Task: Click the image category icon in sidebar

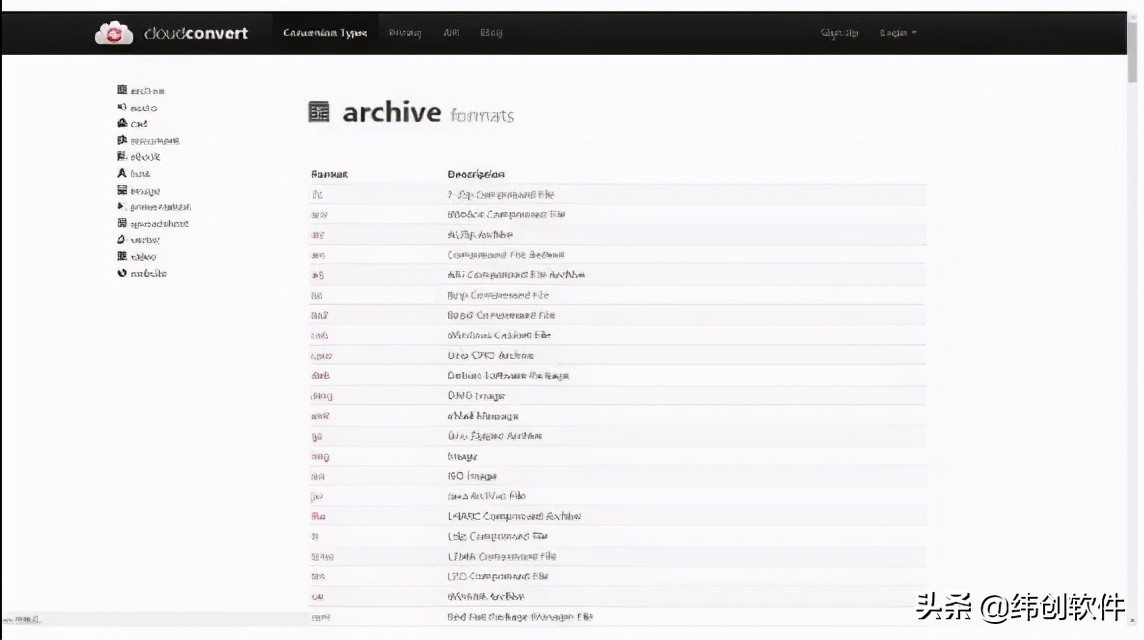Action: (x=122, y=190)
